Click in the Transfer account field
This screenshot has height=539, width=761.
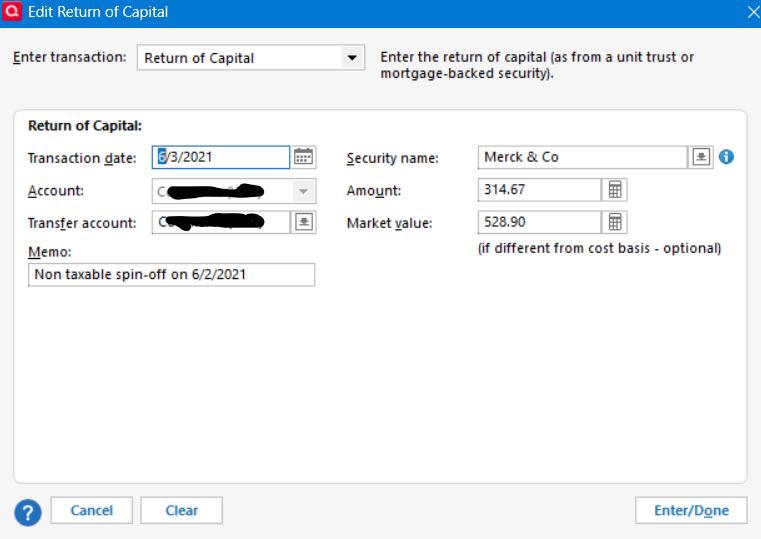221,222
